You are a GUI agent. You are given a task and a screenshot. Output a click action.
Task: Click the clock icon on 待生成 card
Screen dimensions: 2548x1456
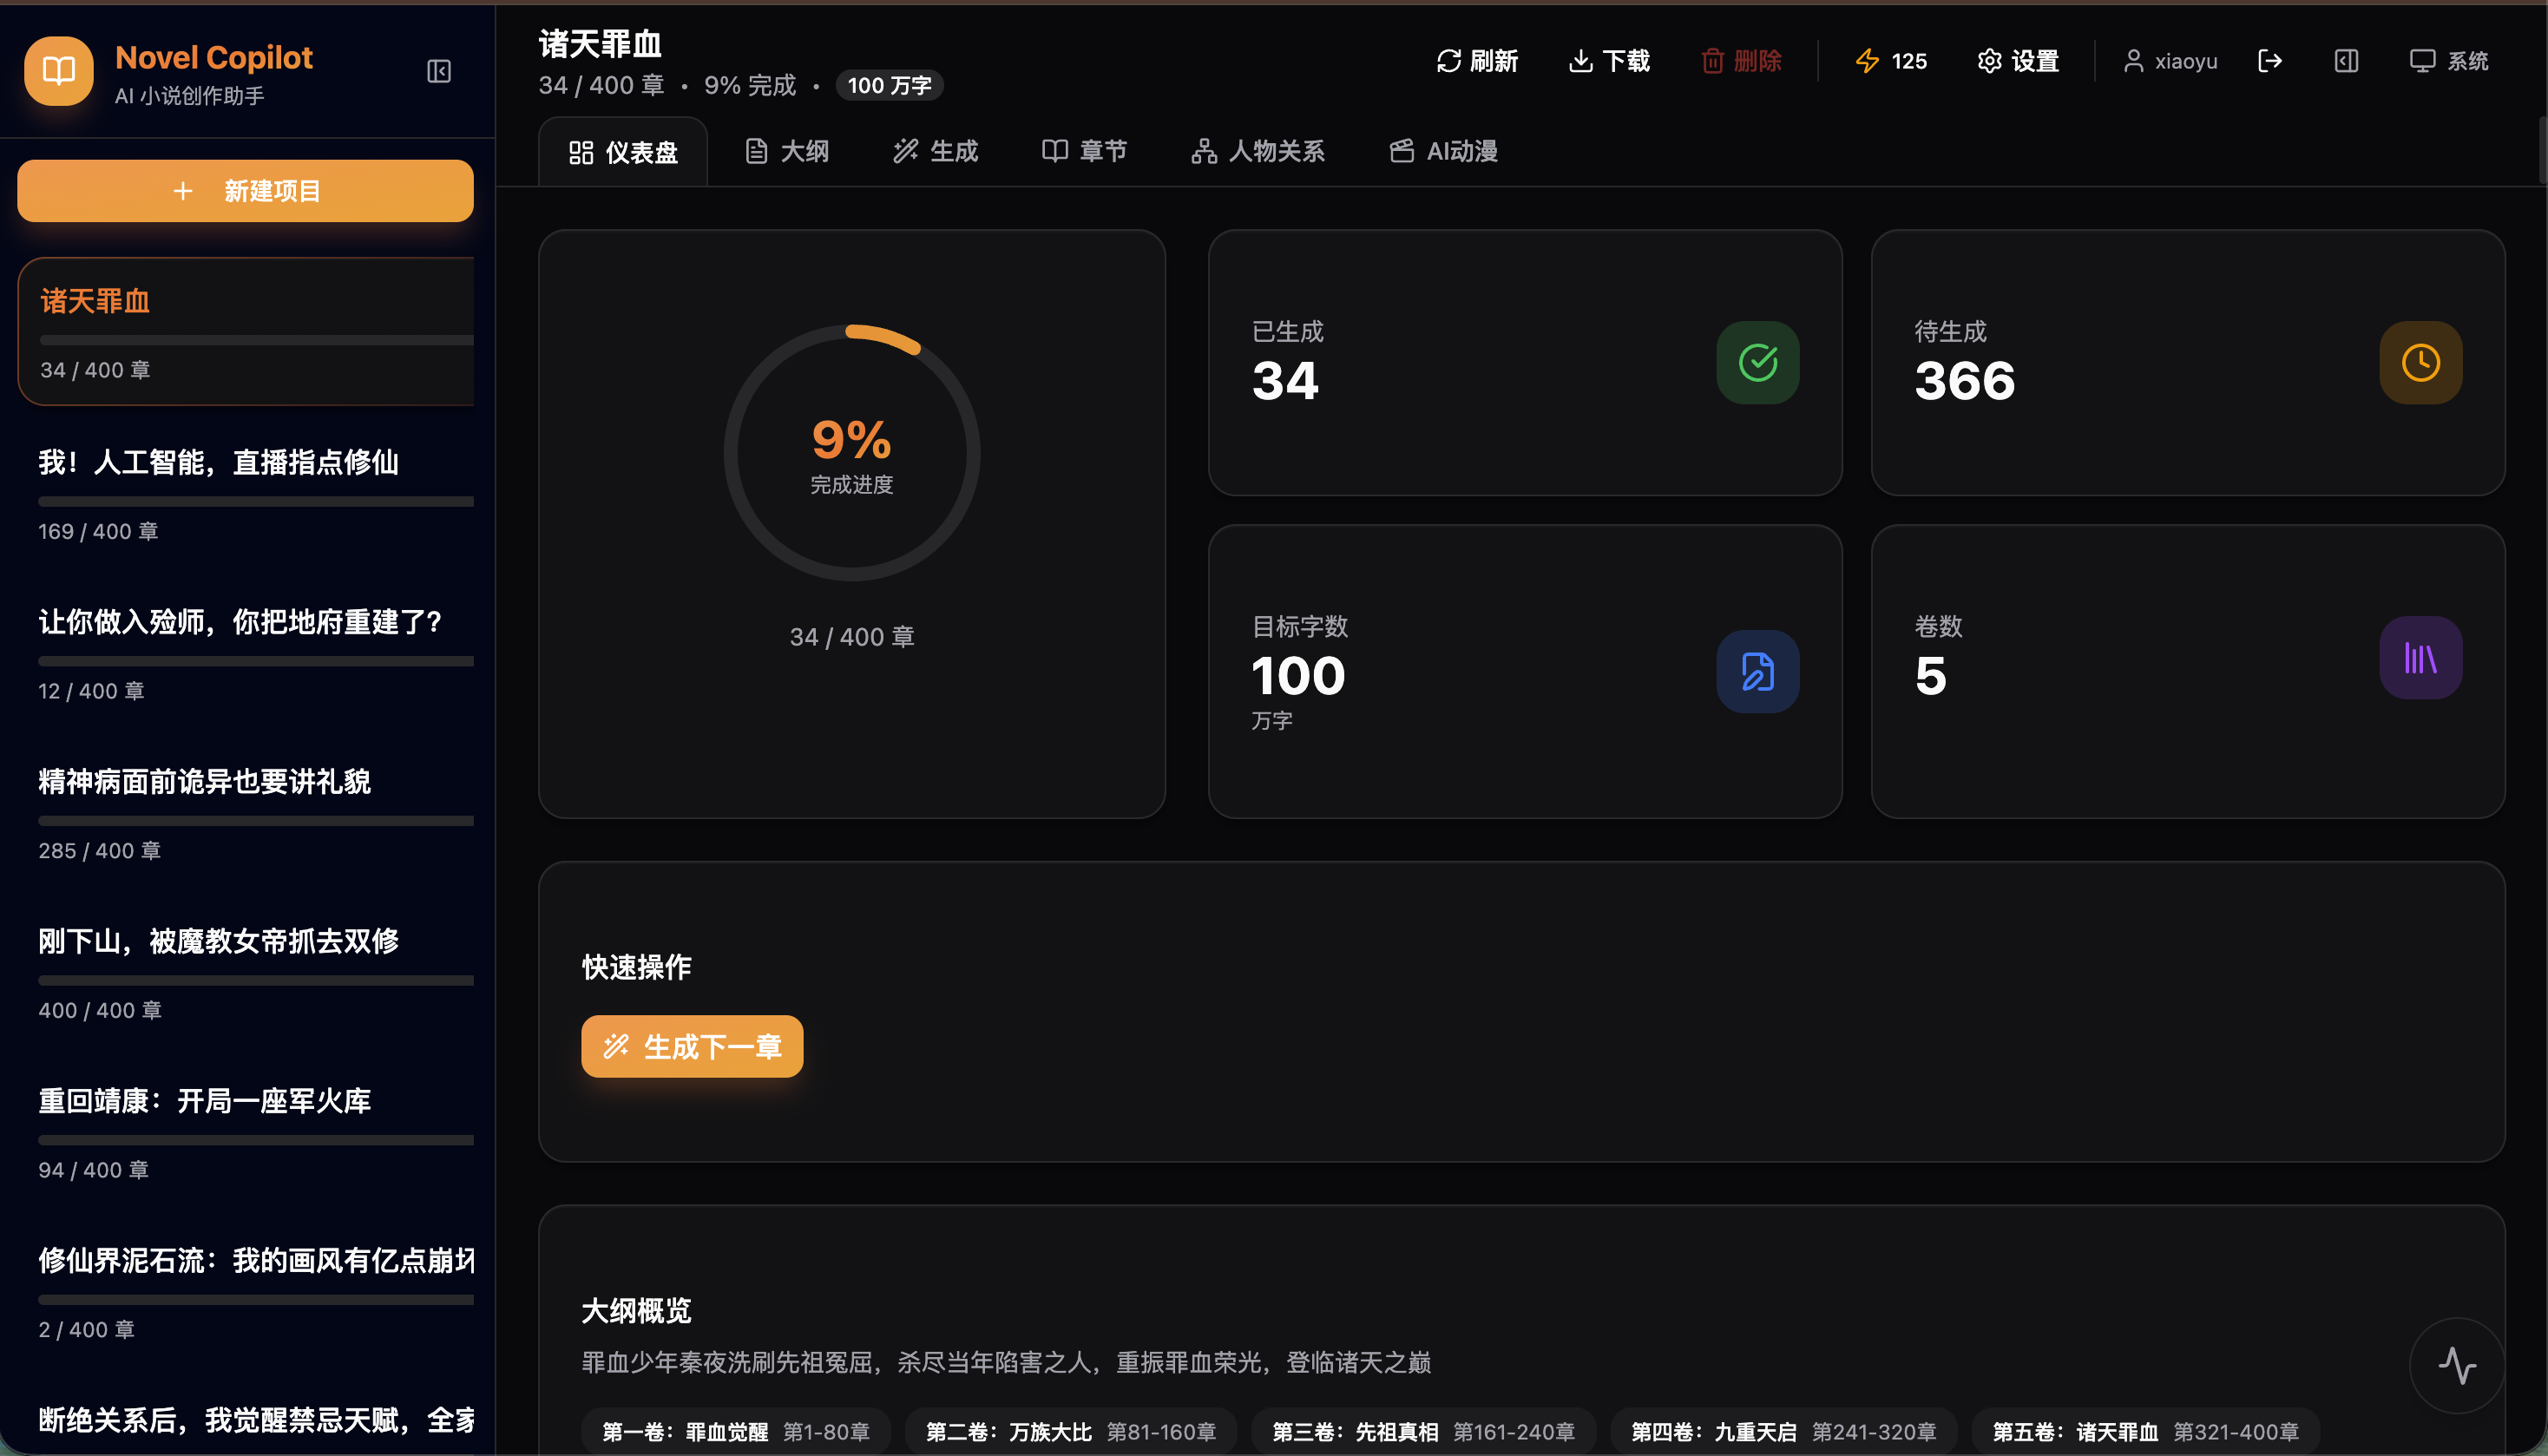point(2420,362)
